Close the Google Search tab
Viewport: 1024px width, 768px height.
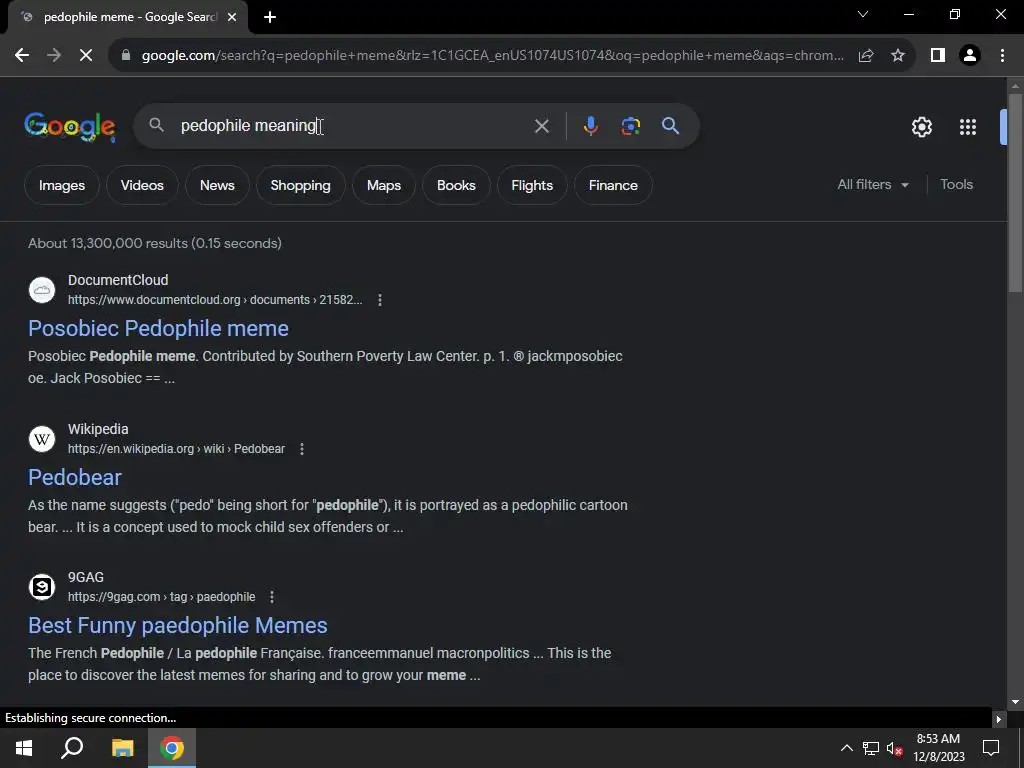tap(232, 17)
